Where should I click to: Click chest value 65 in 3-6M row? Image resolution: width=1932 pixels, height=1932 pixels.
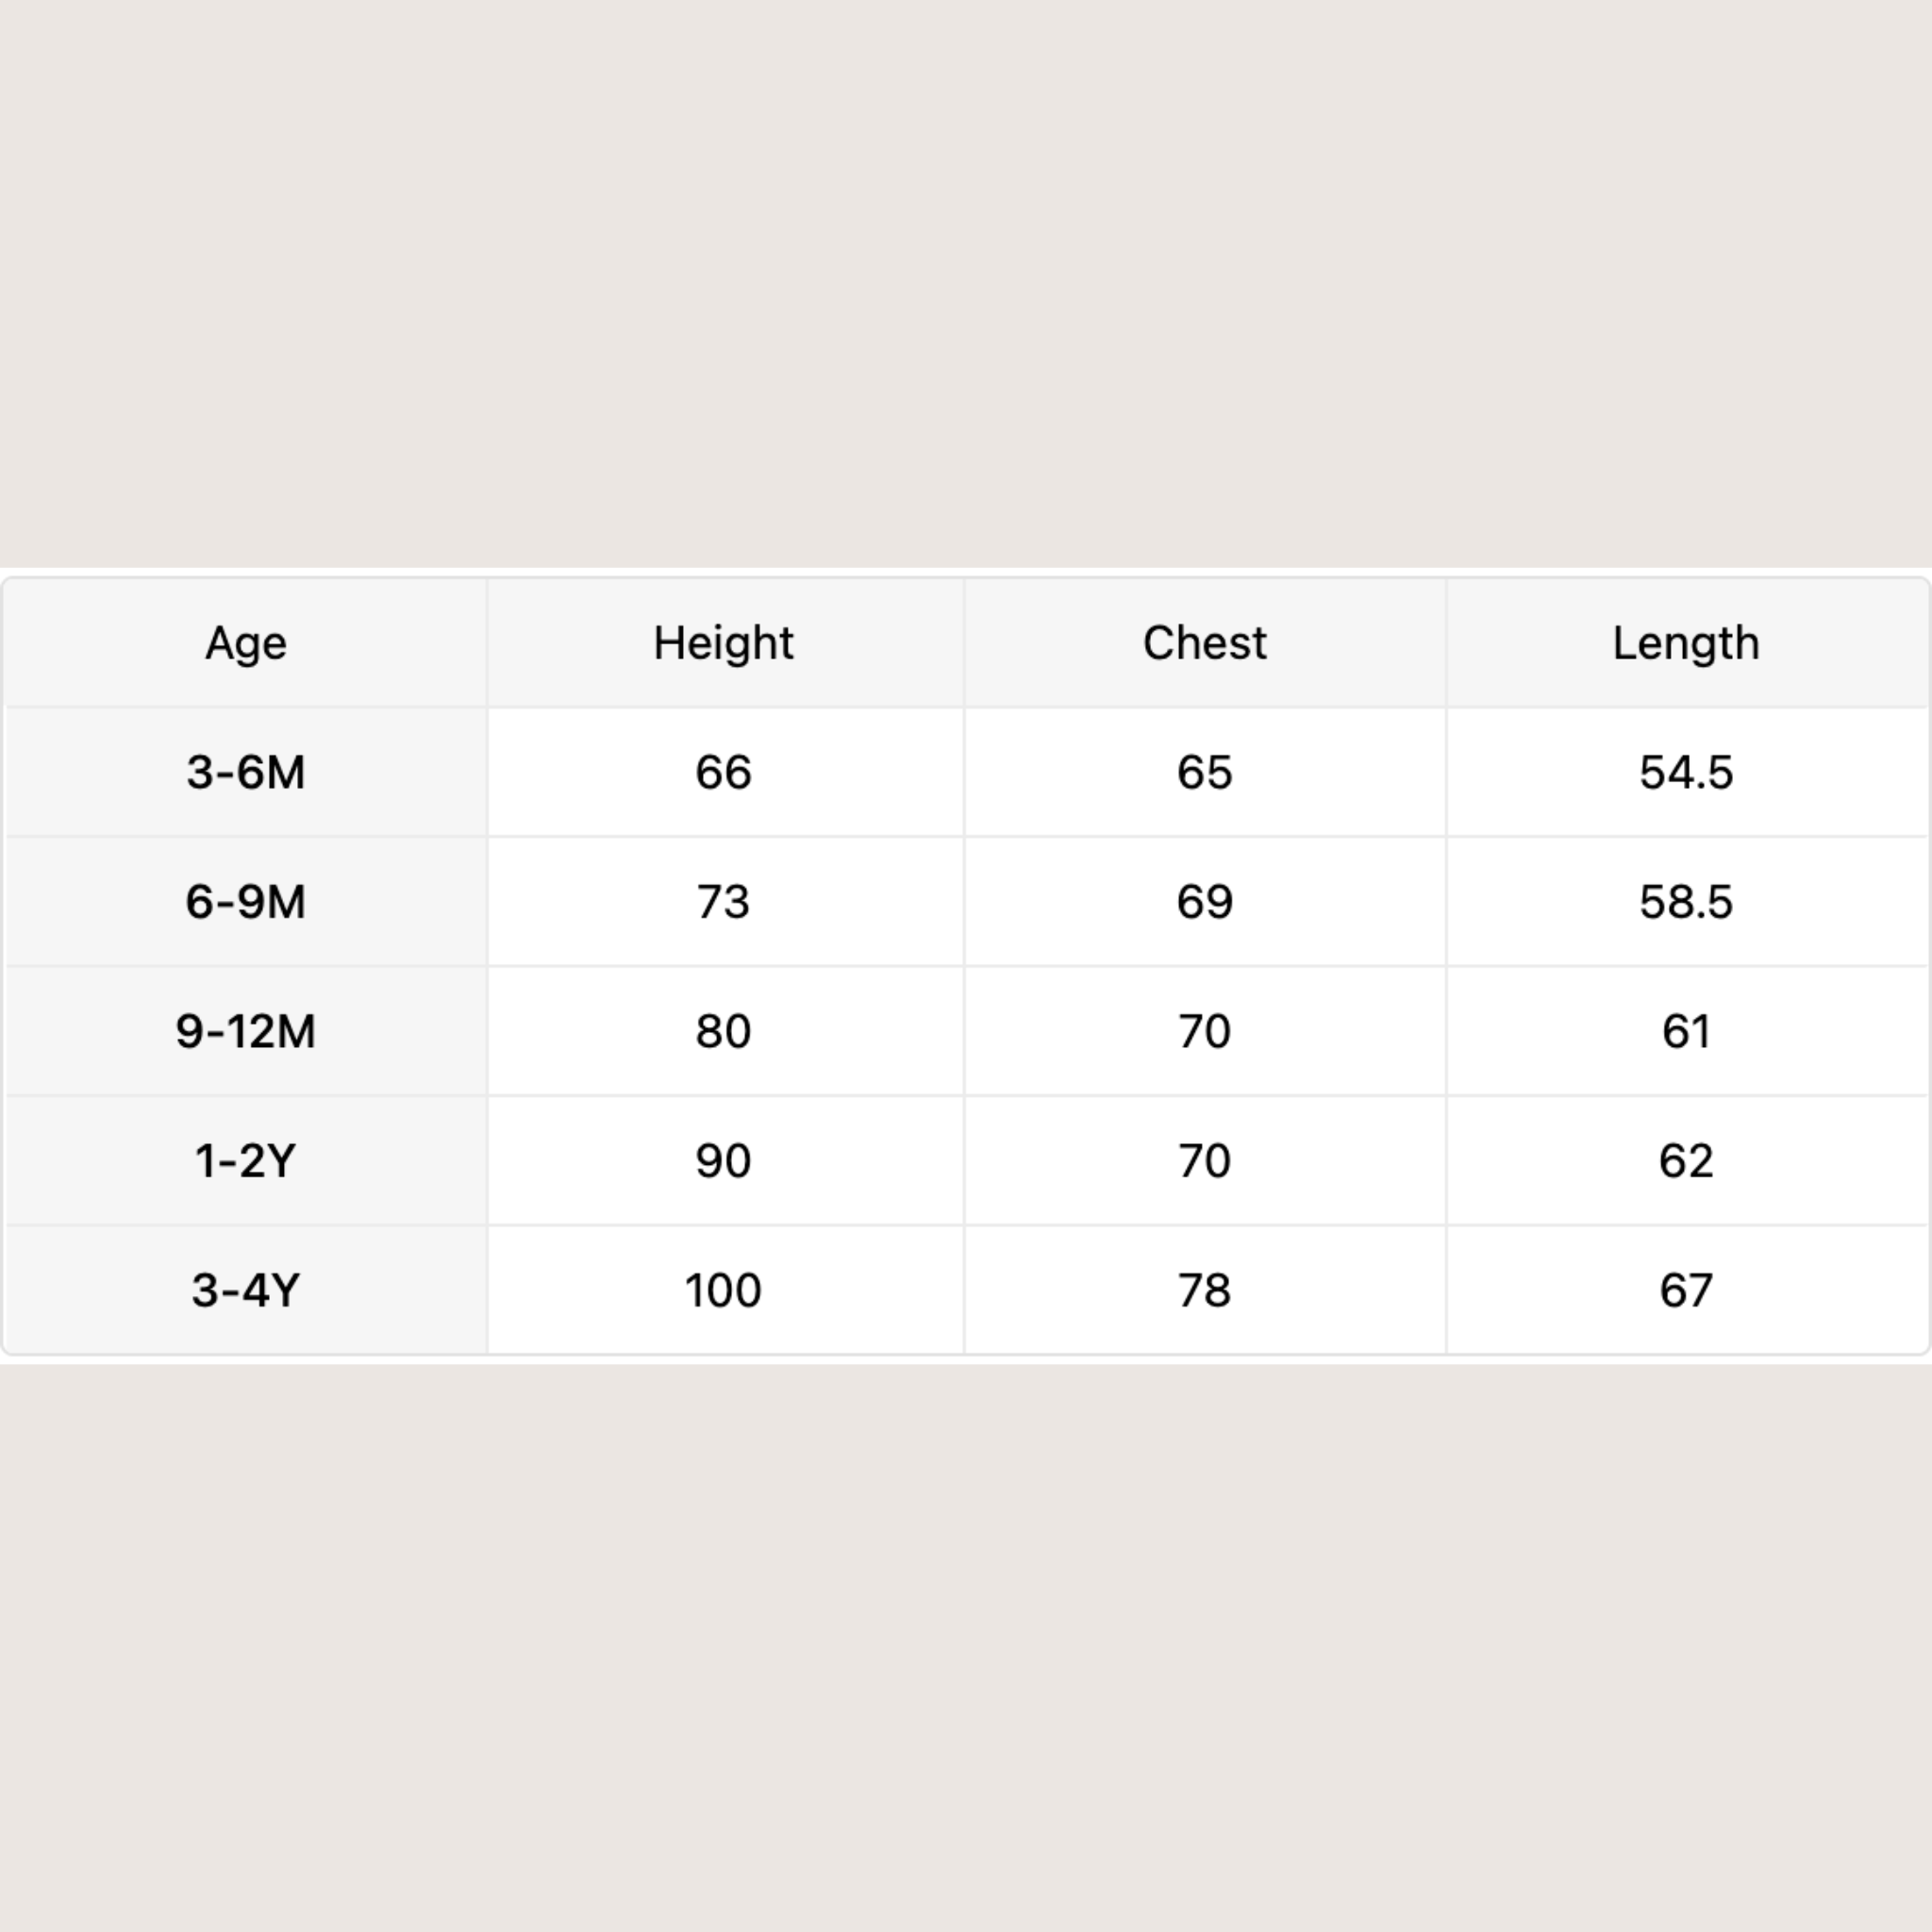(1204, 772)
